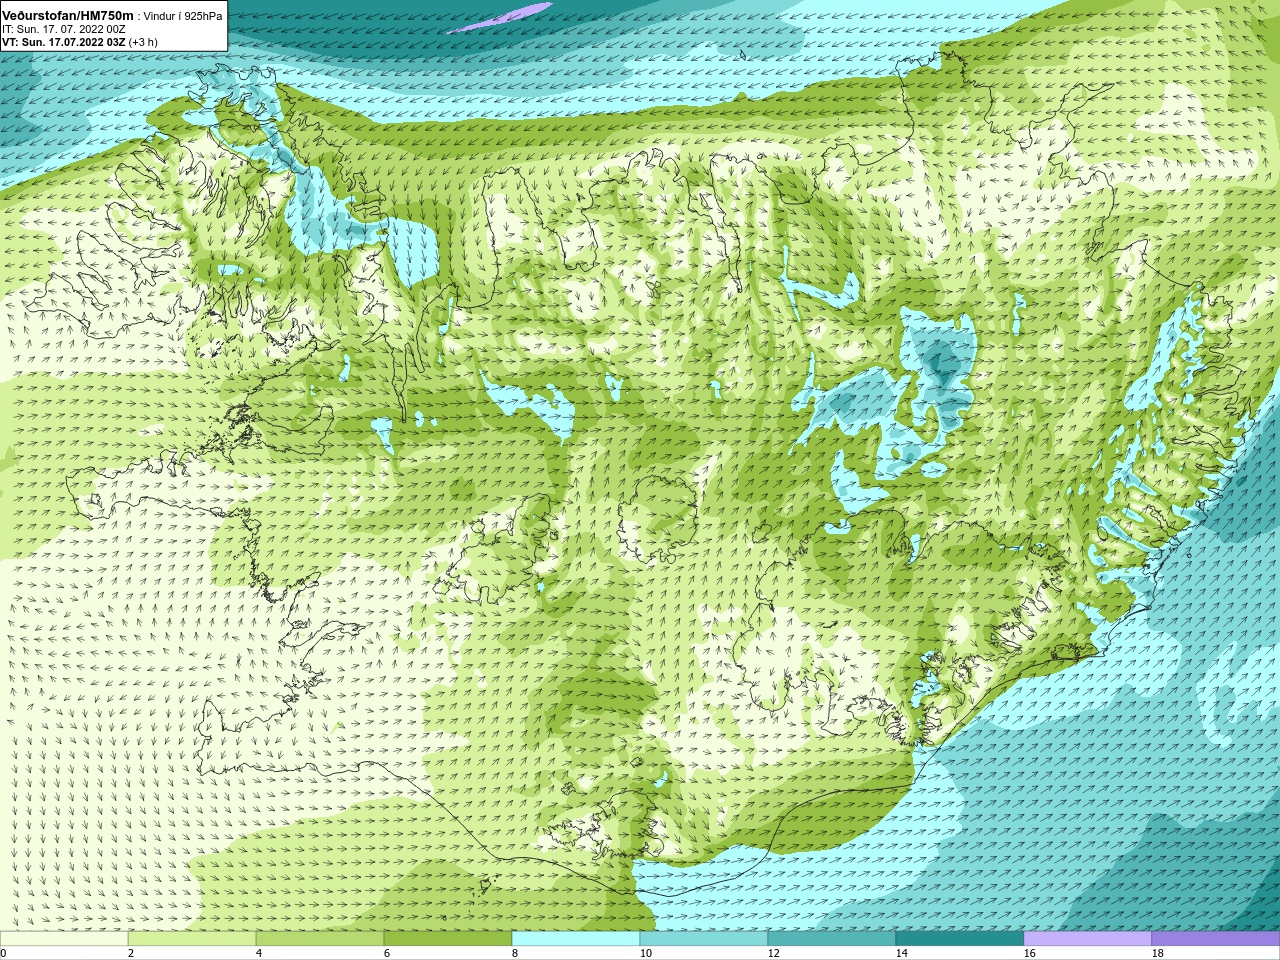The width and height of the screenshot is (1280, 960).
Task: Click the '(+3 h)' forecast offset text
Action: click(x=143, y=42)
